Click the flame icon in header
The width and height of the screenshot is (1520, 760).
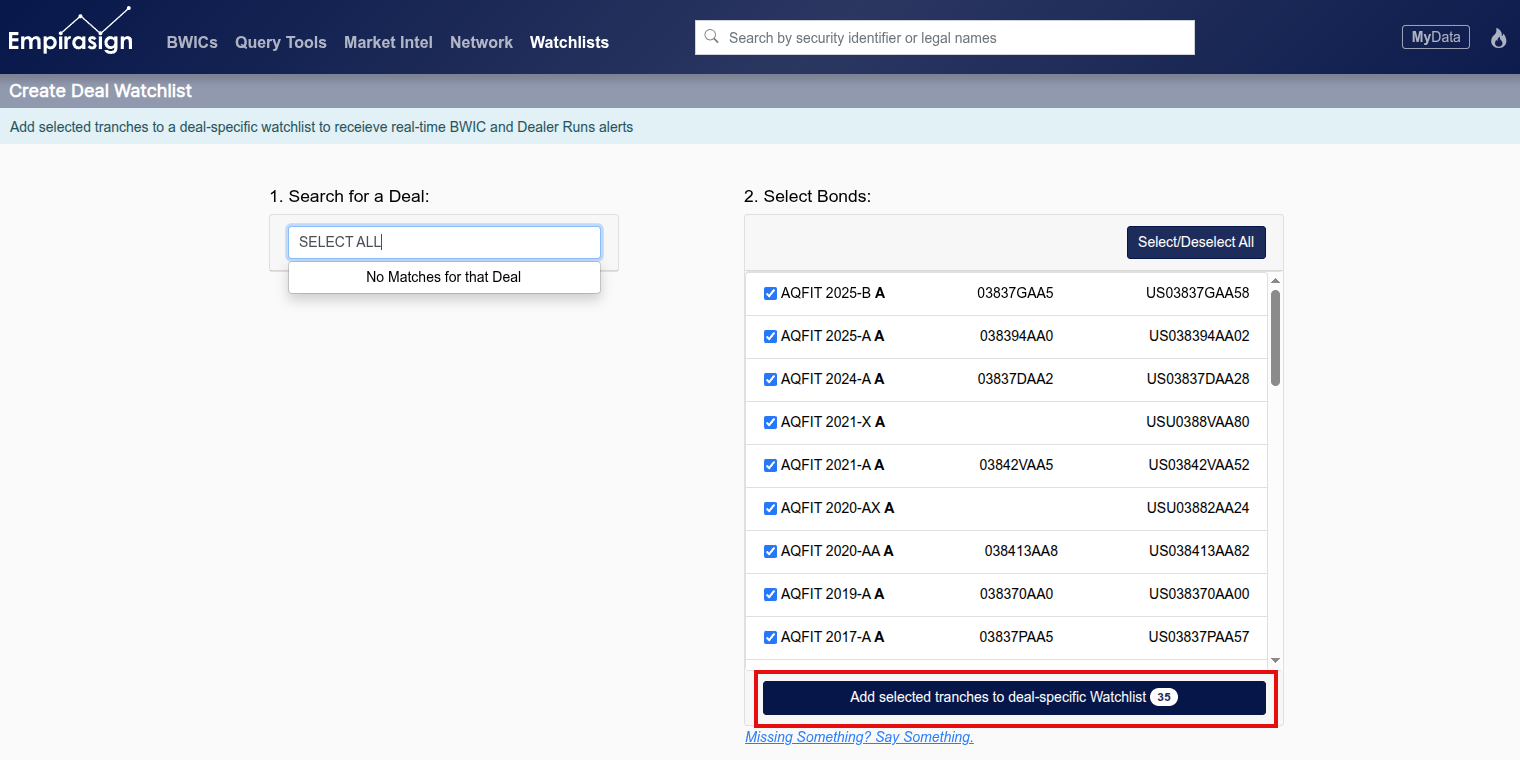tap(1498, 38)
